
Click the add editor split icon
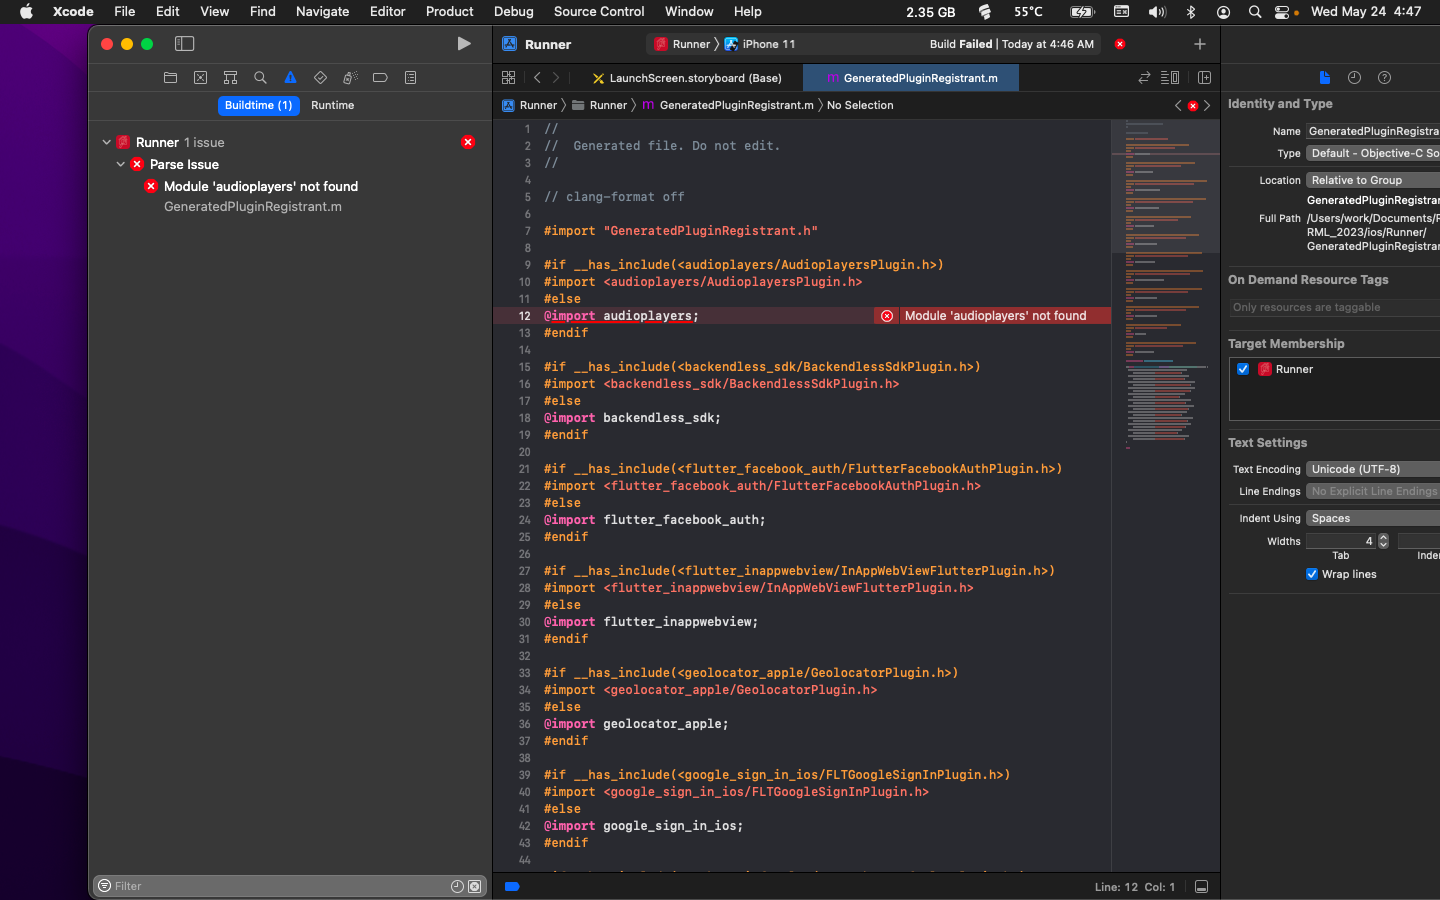(1204, 78)
